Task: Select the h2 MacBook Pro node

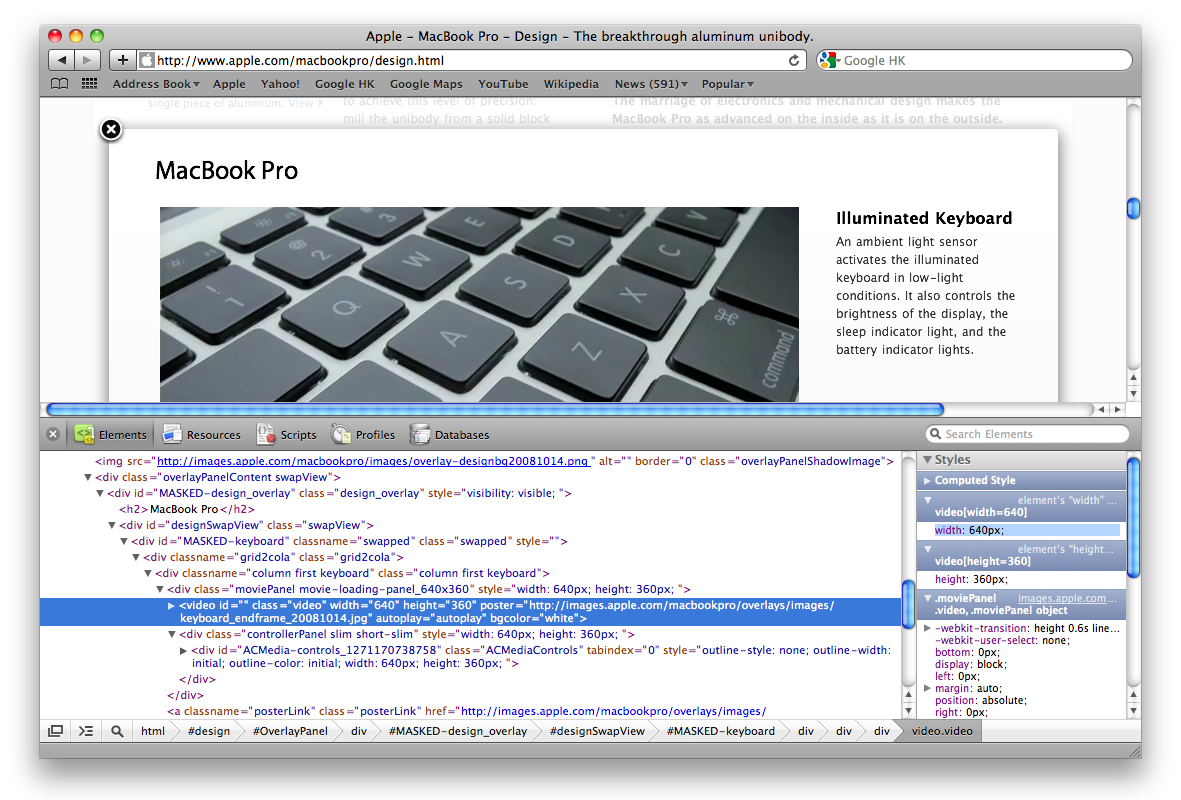Action: point(187,509)
